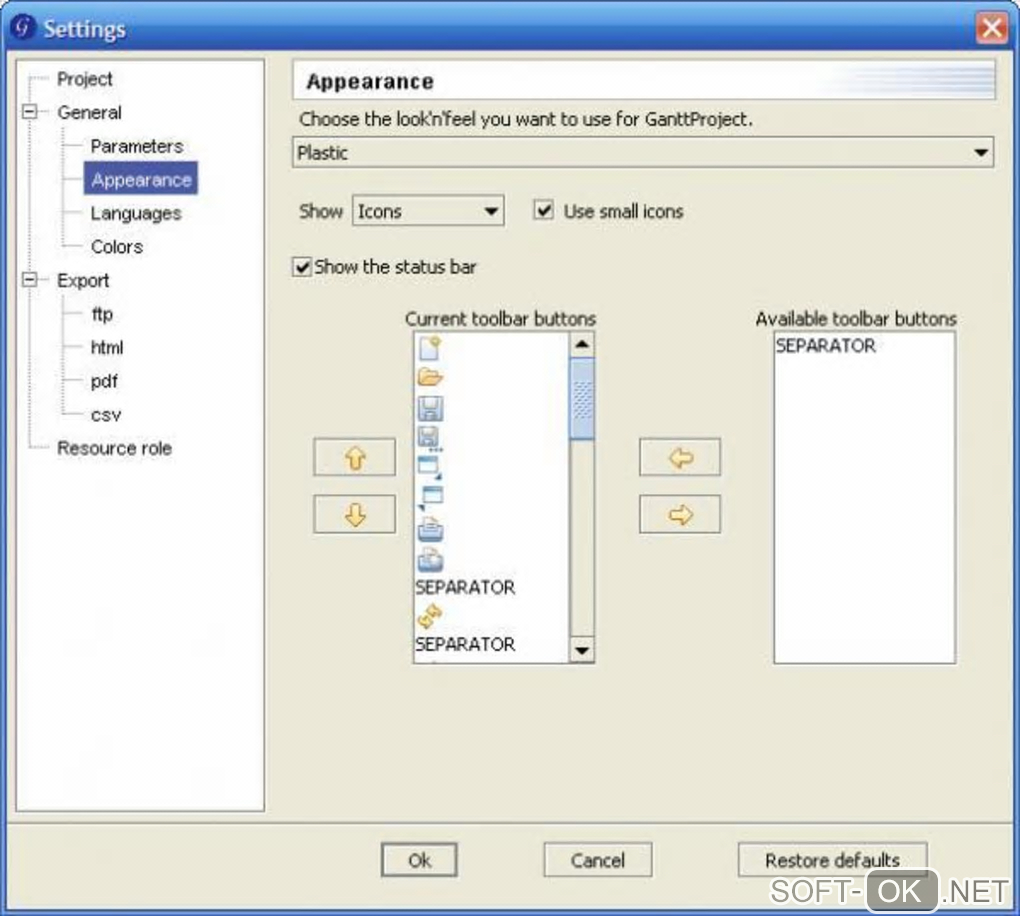The width and height of the screenshot is (1020, 916).
Task: Collapse the General tree node
Action: click(29, 111)
